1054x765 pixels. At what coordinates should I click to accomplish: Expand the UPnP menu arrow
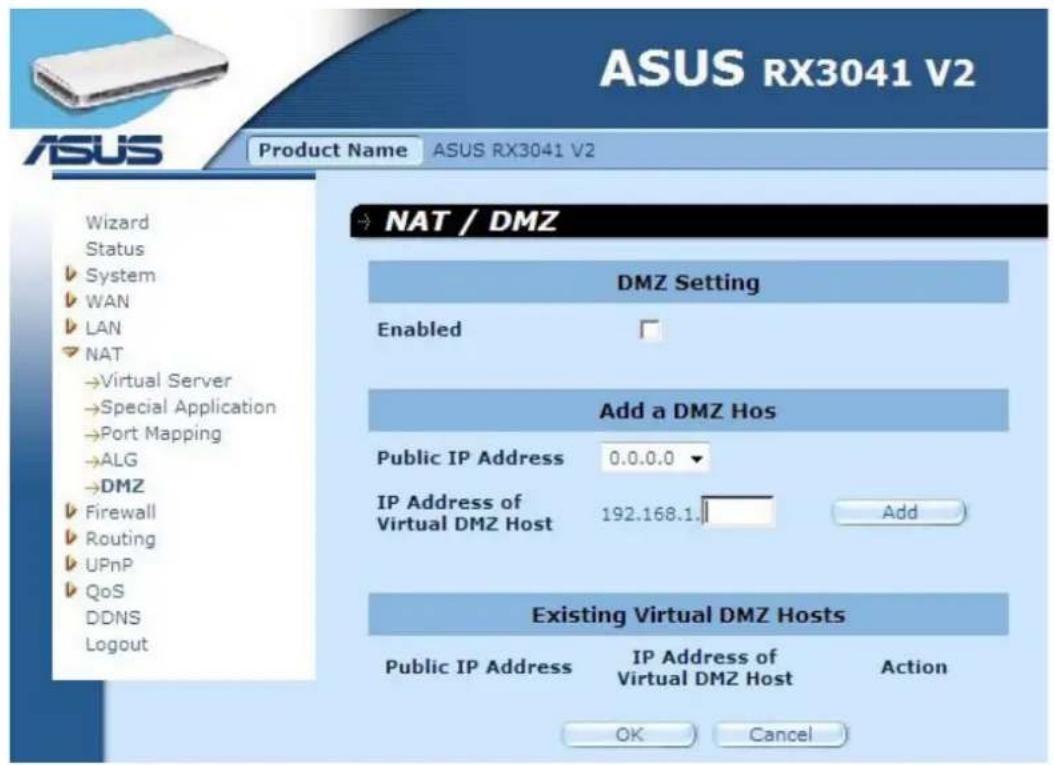click(x=71, y=565)
